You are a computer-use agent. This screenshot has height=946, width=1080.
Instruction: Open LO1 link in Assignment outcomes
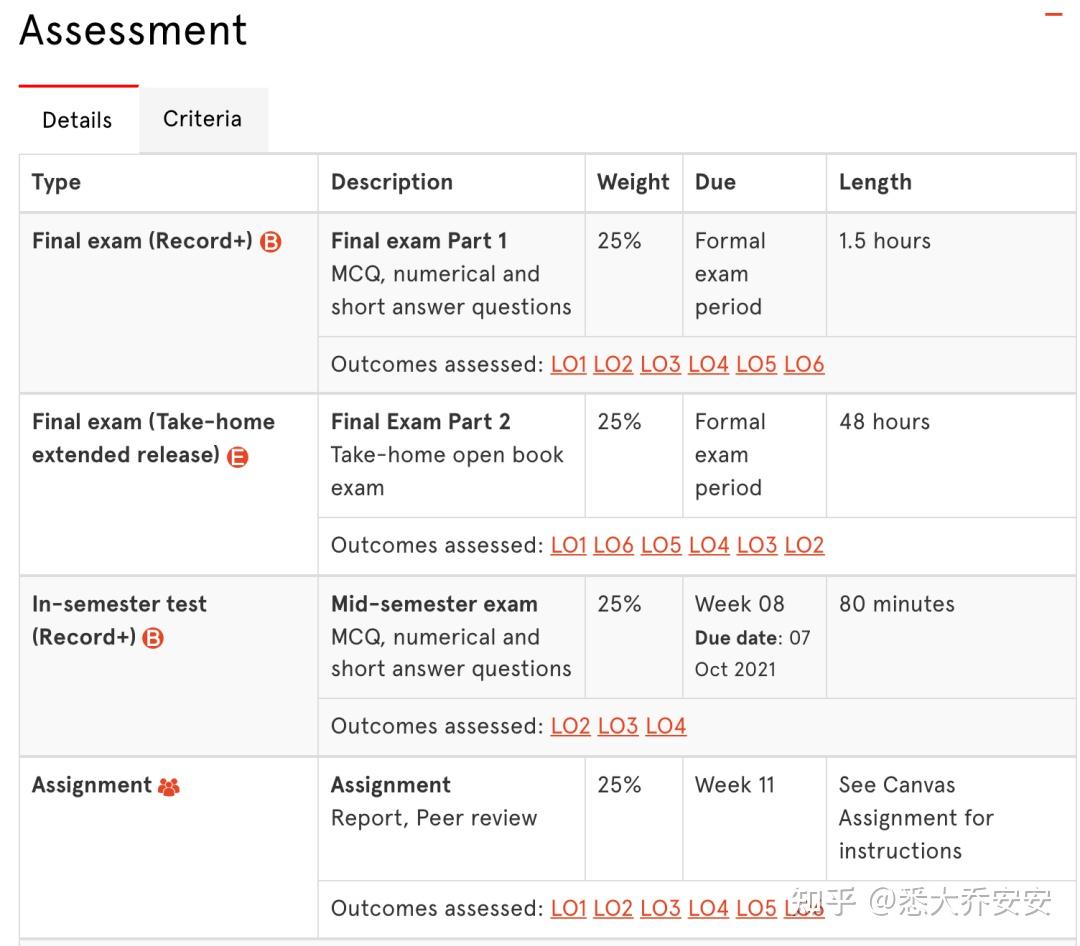568,909
